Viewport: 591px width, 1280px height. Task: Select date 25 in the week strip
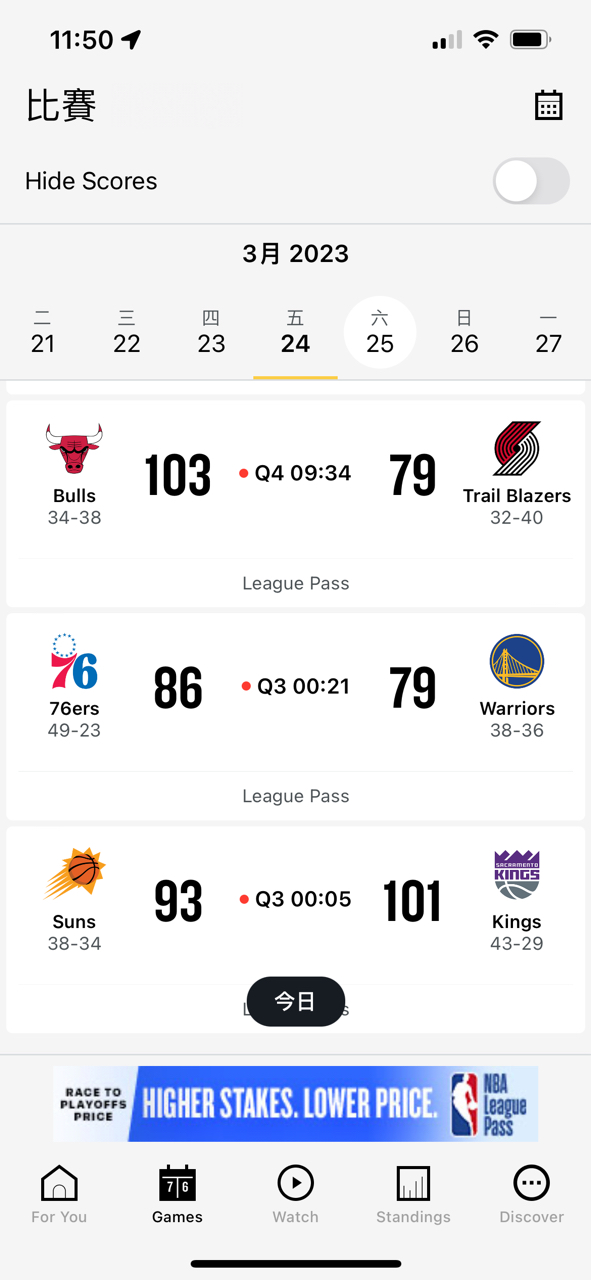coord(380,332)
